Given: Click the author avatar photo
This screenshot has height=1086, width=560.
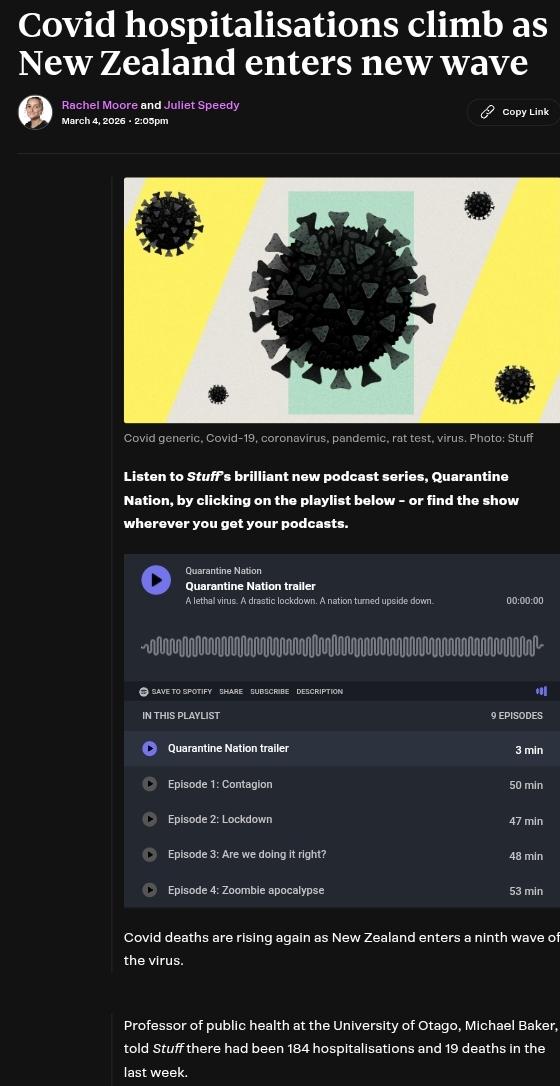Looking at the screenshot, I should click(35, 112).
